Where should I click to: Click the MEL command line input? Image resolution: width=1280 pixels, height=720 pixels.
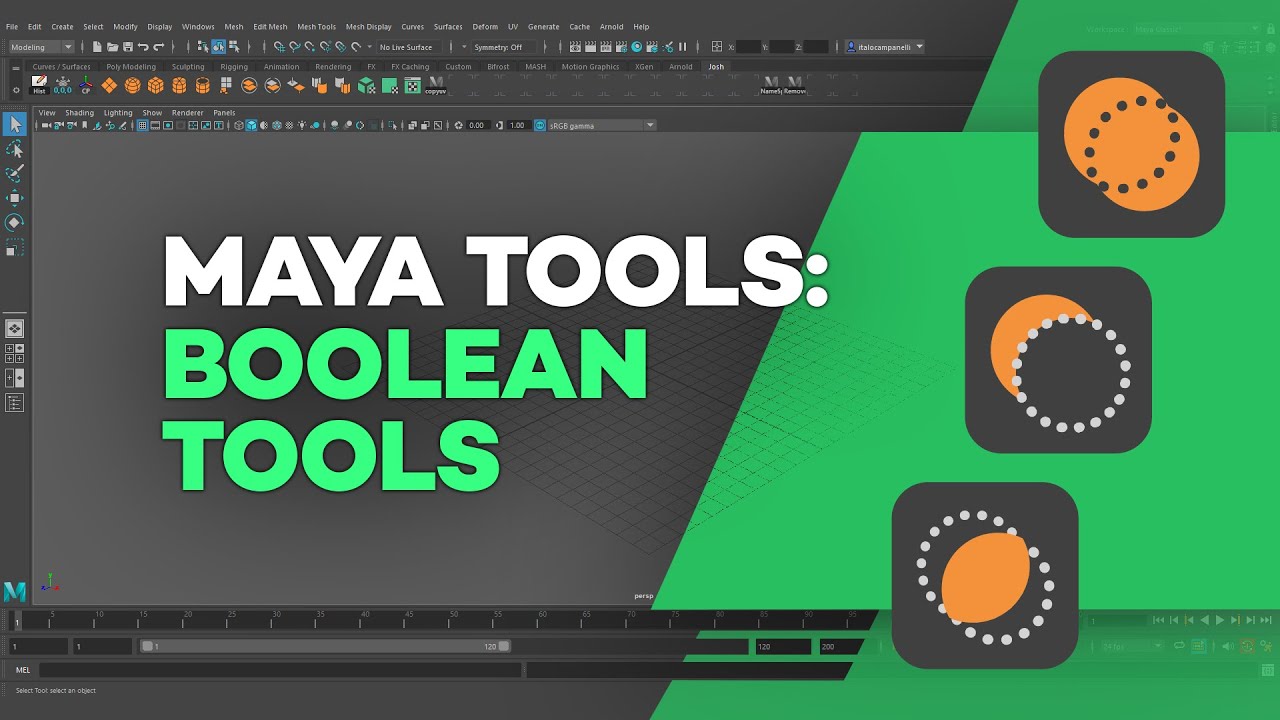click(x=280, y=670)
